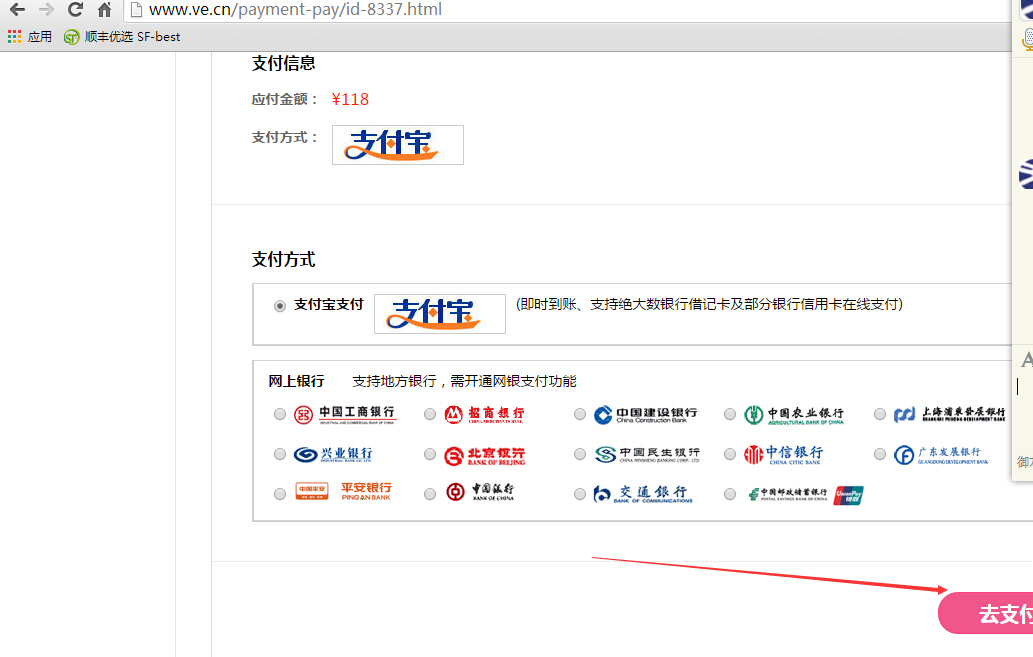The width and height of the screenshot is (1033, 657).
Task: Click the UnionPay 银联 logo
Action: point(849,496)
